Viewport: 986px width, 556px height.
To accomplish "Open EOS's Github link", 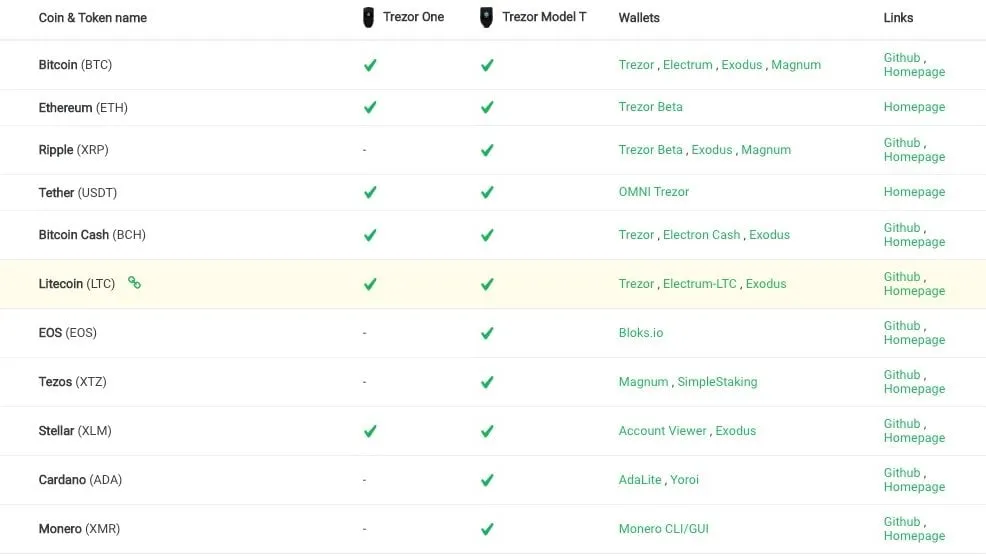I will point(902,326).
